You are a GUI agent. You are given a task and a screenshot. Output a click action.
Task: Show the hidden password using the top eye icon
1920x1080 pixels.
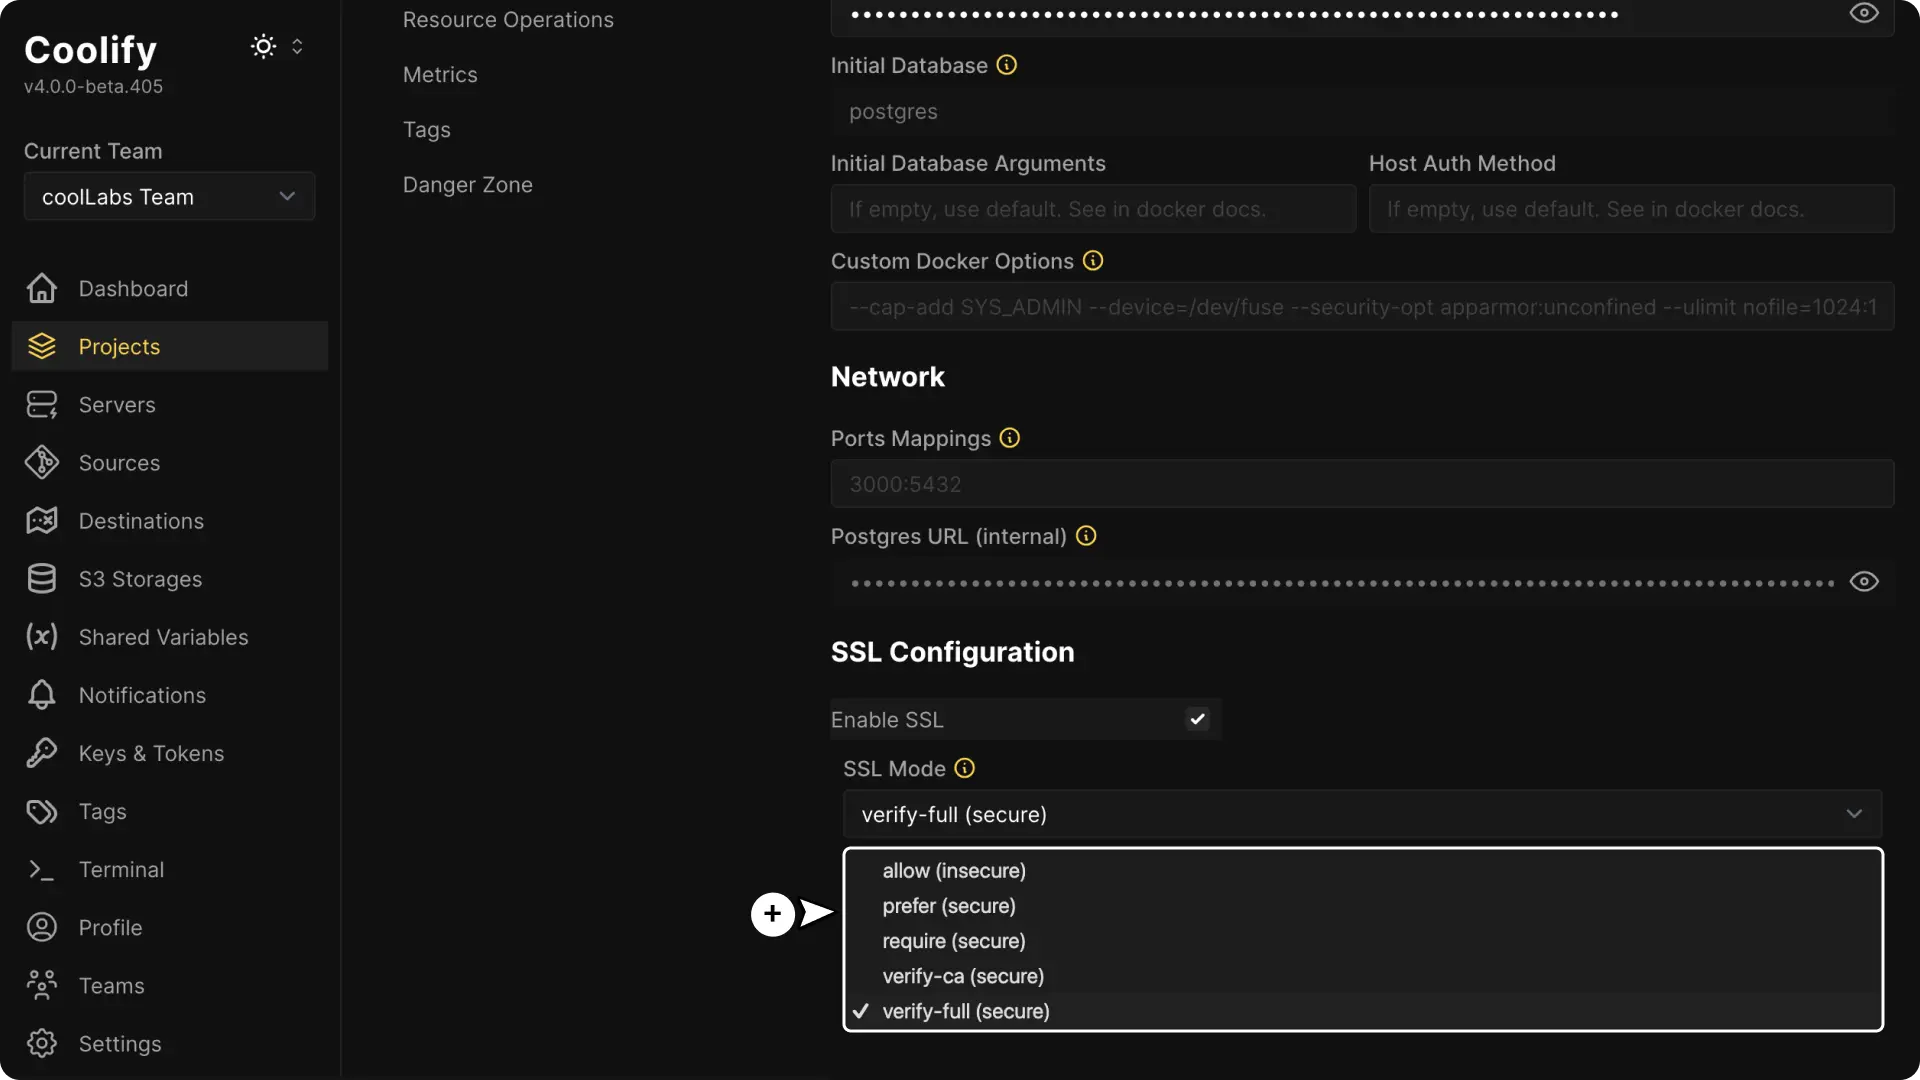[x=1865, y=13]
